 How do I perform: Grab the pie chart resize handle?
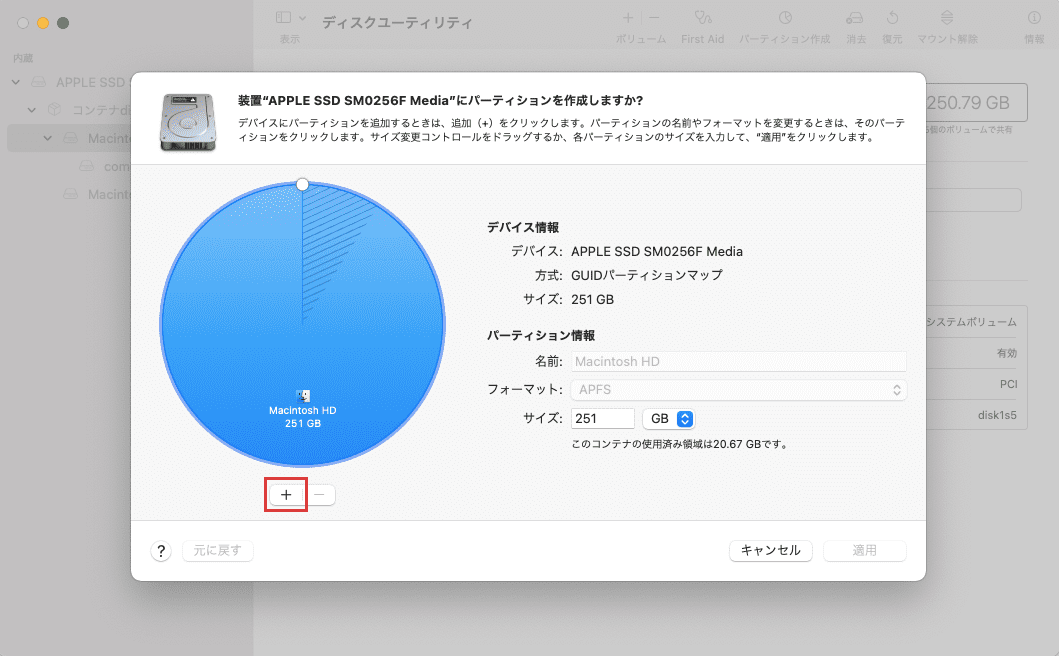click(303, 184)
